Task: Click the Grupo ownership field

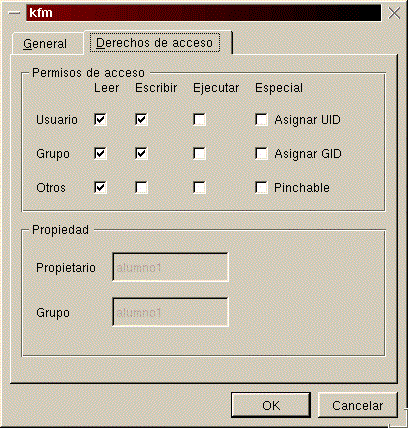Action: pos(170,312)
